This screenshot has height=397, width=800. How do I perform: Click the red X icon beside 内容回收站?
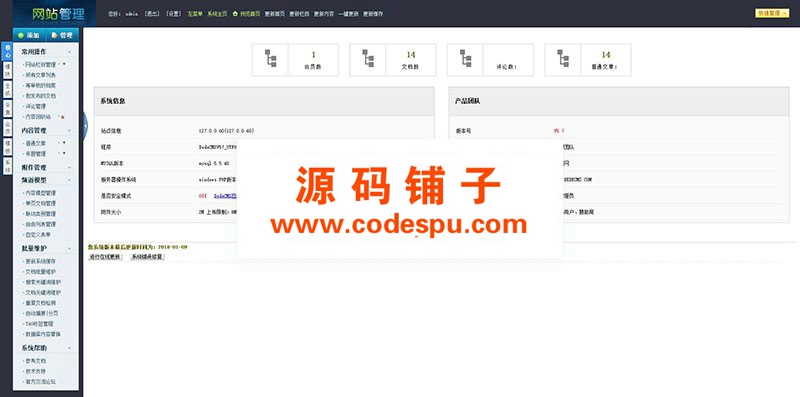63,117
